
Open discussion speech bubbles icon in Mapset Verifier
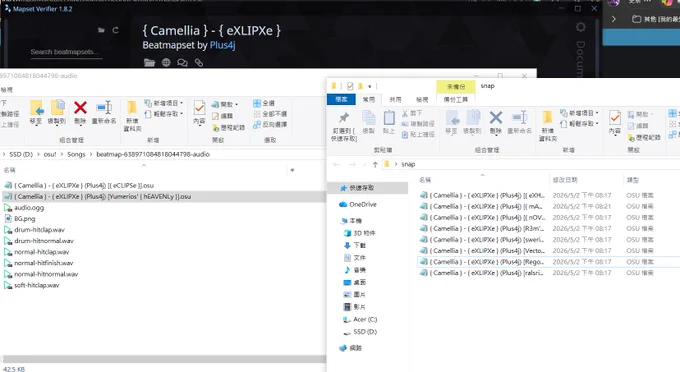[x=182, y=62]
